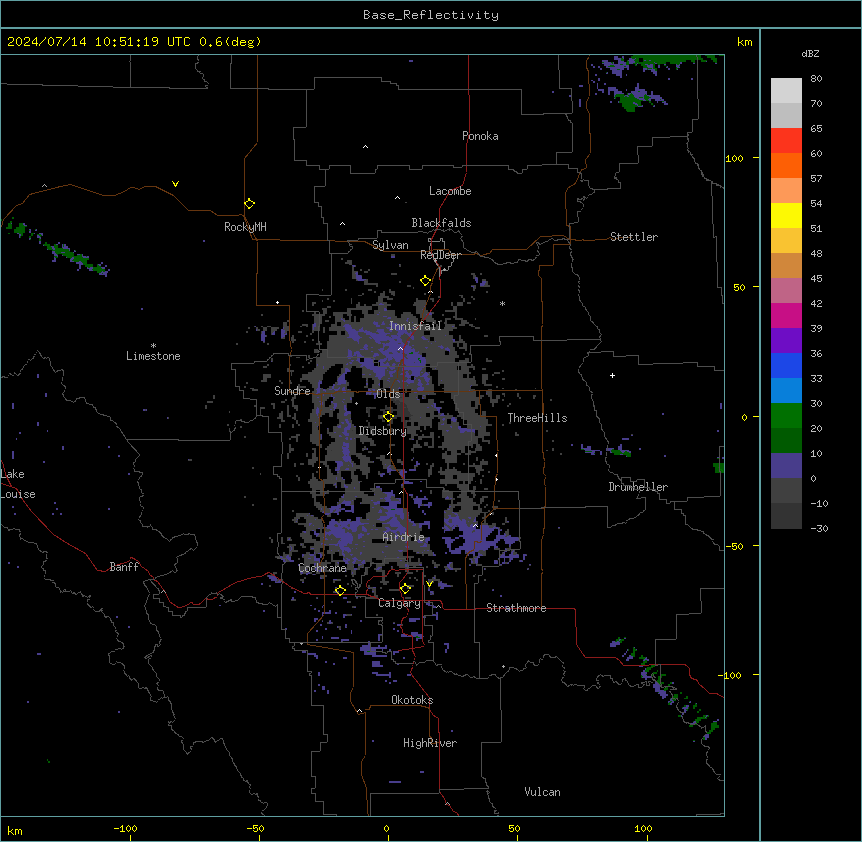Click the dBZ legend heading
The width and height of the screenshot is (862, 842).
[x=810, y=53]
